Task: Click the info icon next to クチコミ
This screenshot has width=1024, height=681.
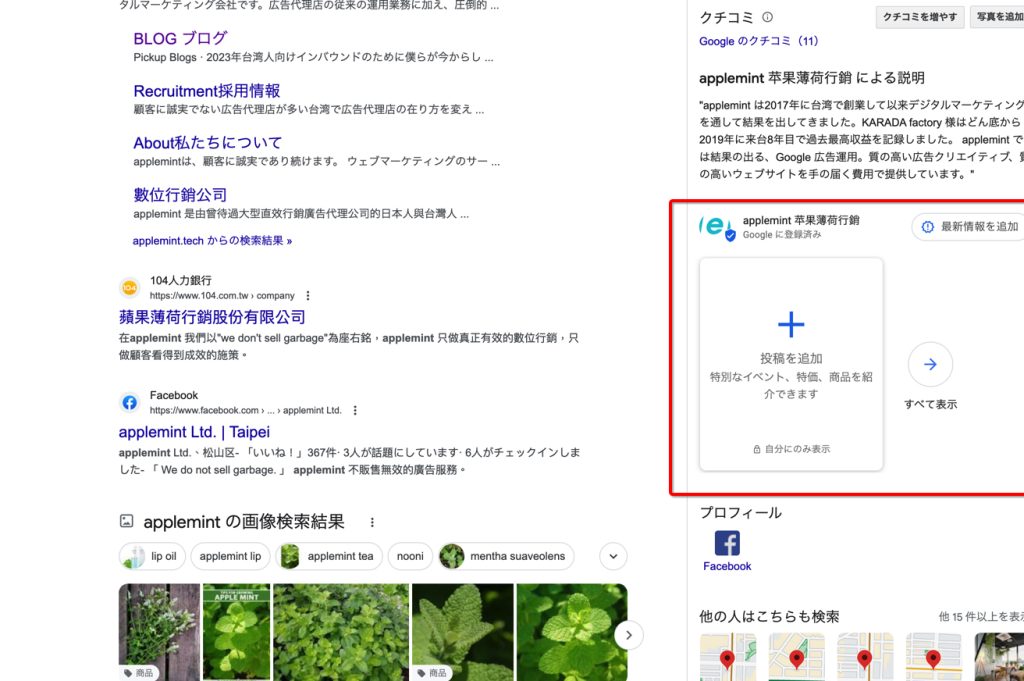Action: (x=767, y=17)
